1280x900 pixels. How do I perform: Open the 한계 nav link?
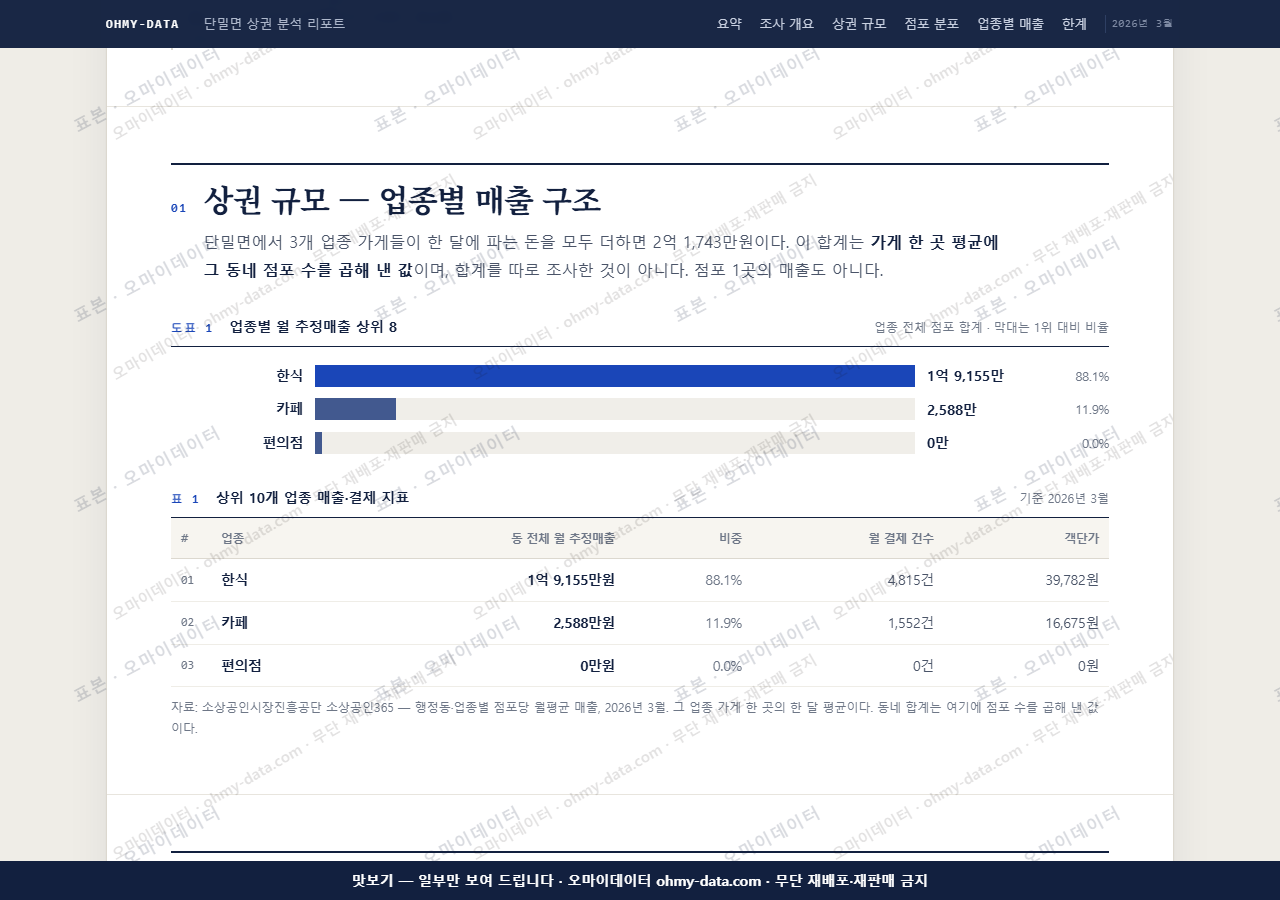click(x=1074, y=24)
